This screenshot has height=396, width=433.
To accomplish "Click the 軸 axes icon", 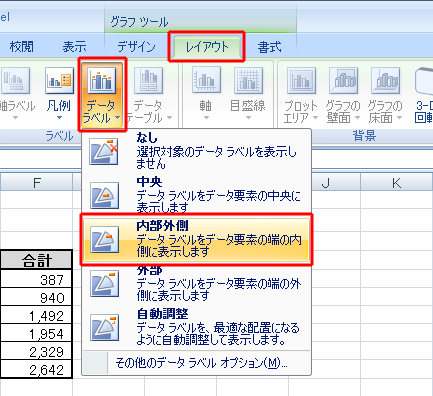I will tap(206, 80).
